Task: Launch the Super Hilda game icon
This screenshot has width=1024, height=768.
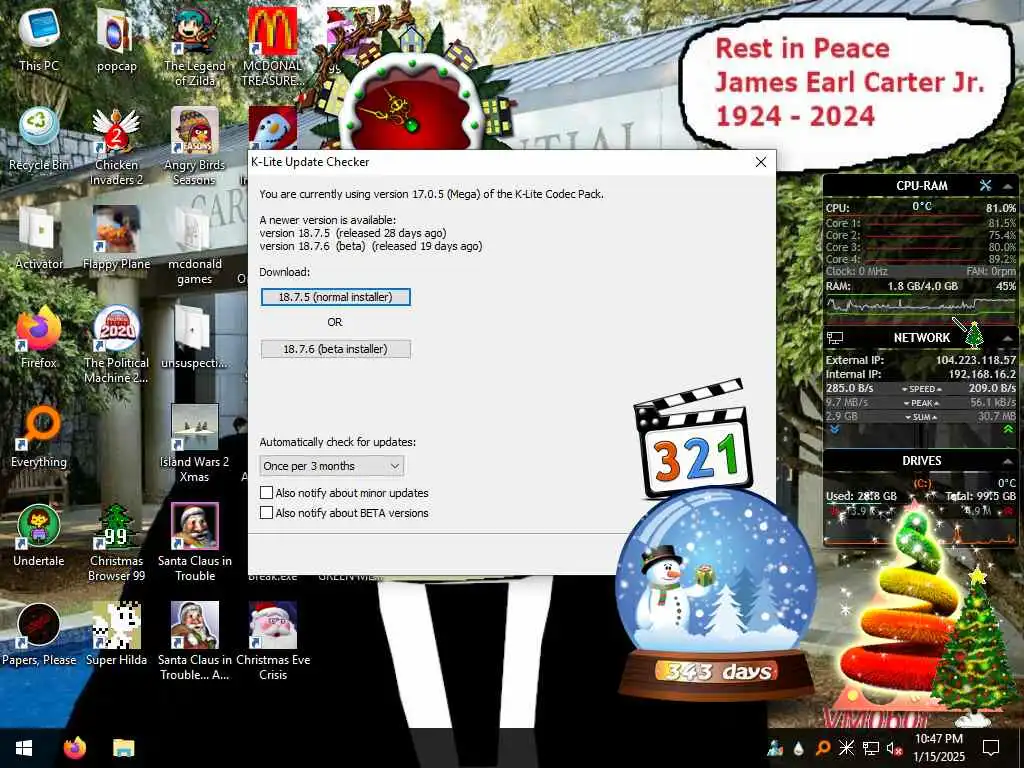Action: [x=116, y=635]
